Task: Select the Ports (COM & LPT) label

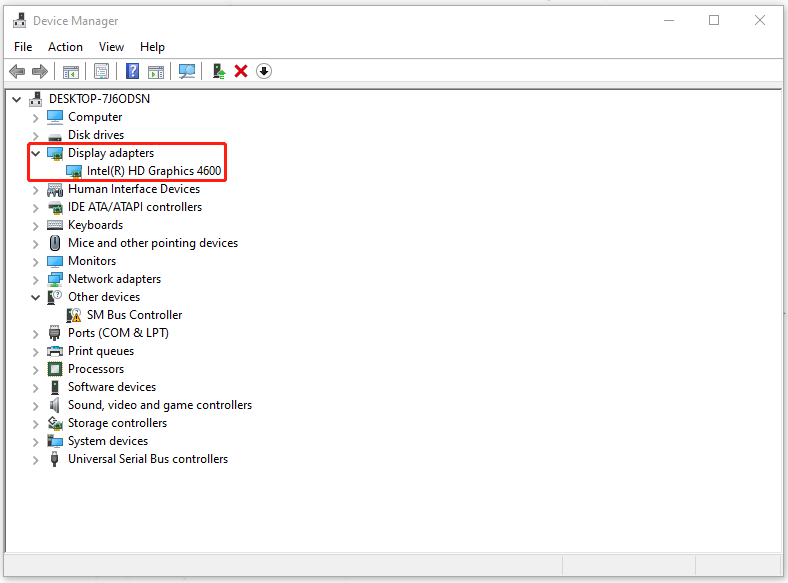Action: pyautogui.click(x=119, y=333)
